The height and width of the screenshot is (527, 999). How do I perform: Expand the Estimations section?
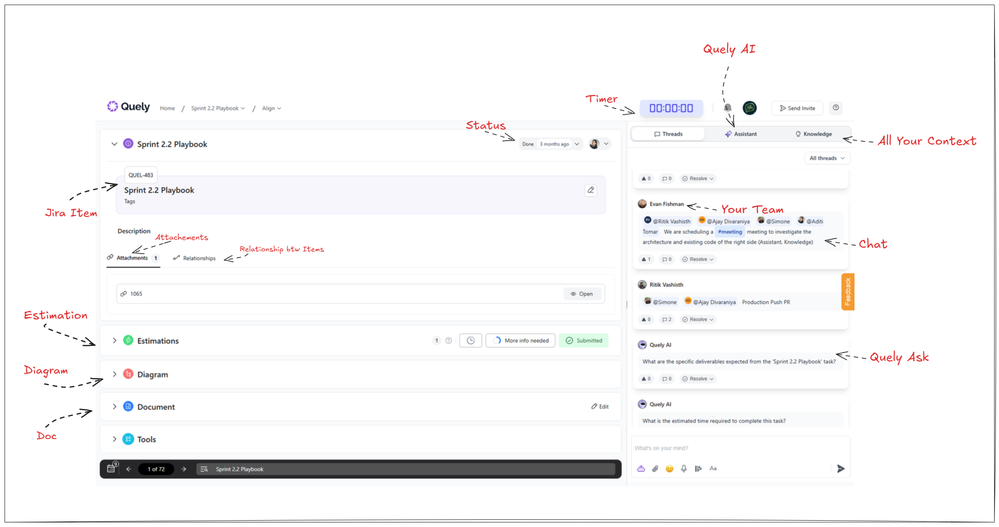[114, 340]
